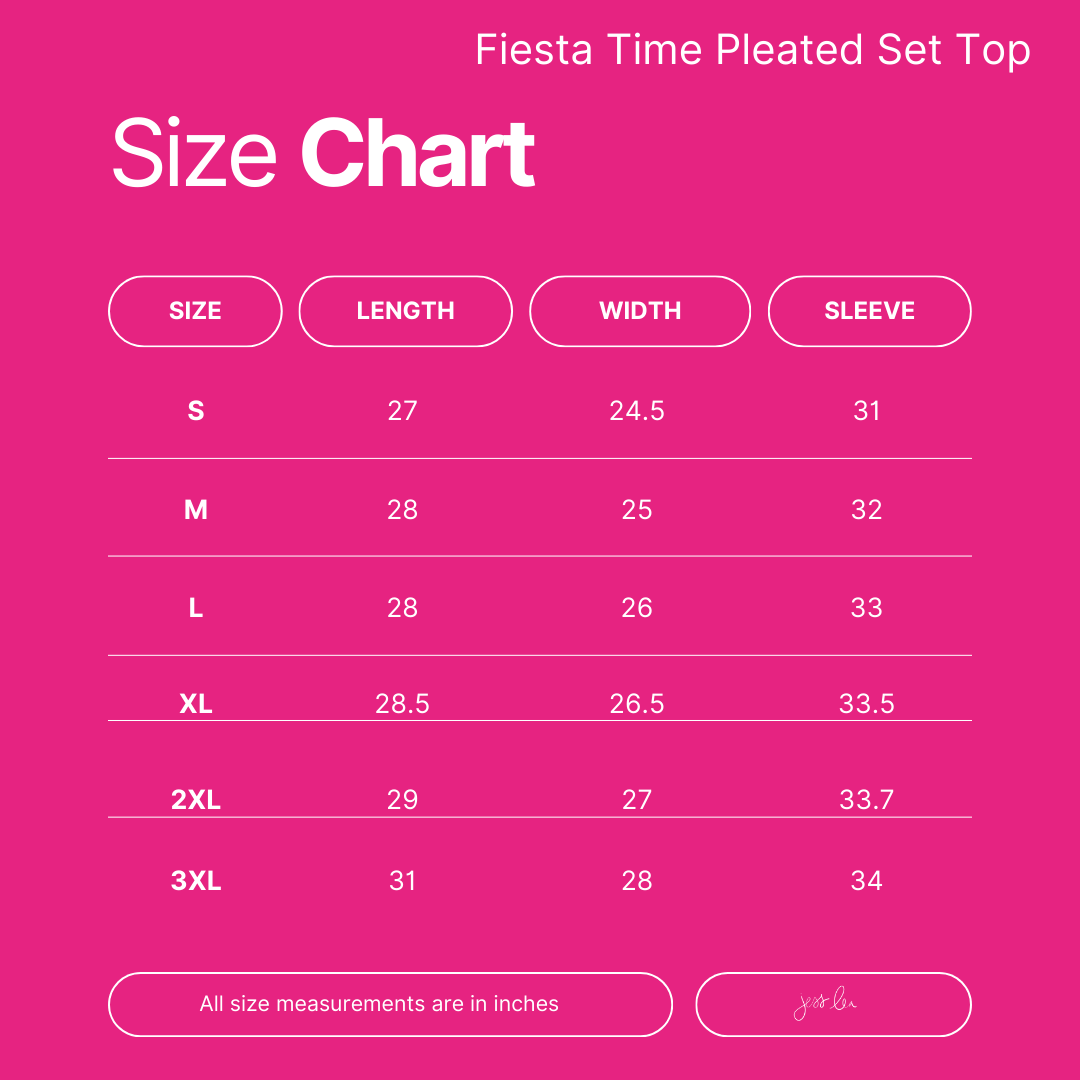The image size is (1080, 1080).
Task: Select the S size row label
Action: (196, 410)
